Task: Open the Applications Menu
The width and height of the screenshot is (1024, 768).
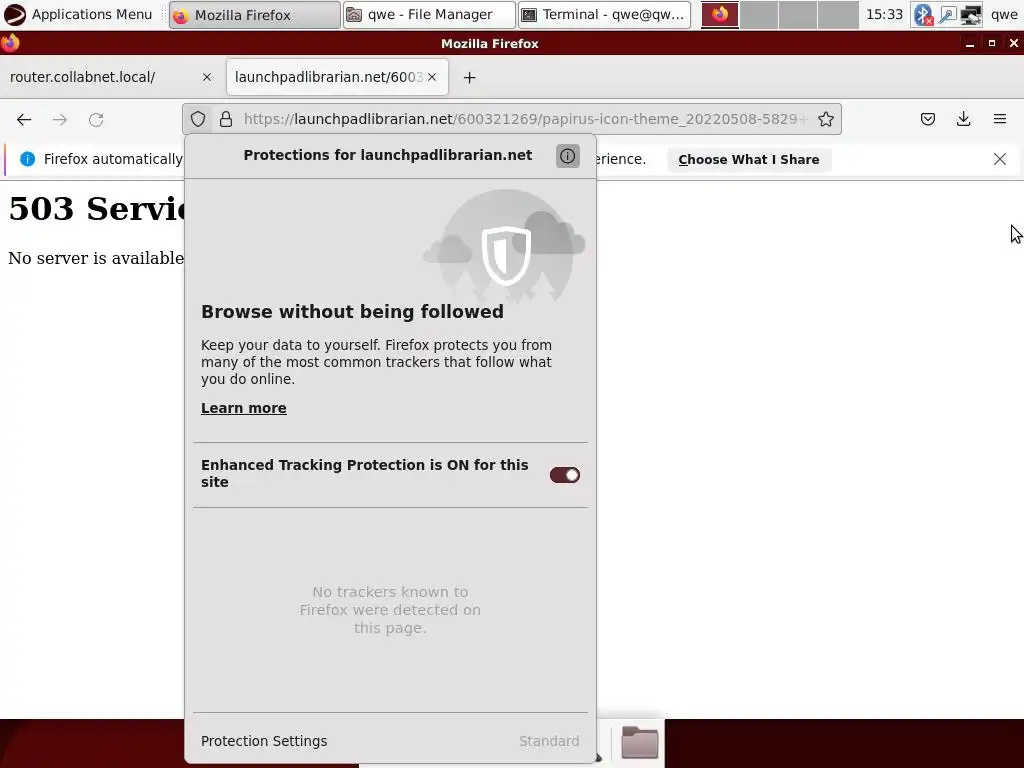Action: point(78,14)
